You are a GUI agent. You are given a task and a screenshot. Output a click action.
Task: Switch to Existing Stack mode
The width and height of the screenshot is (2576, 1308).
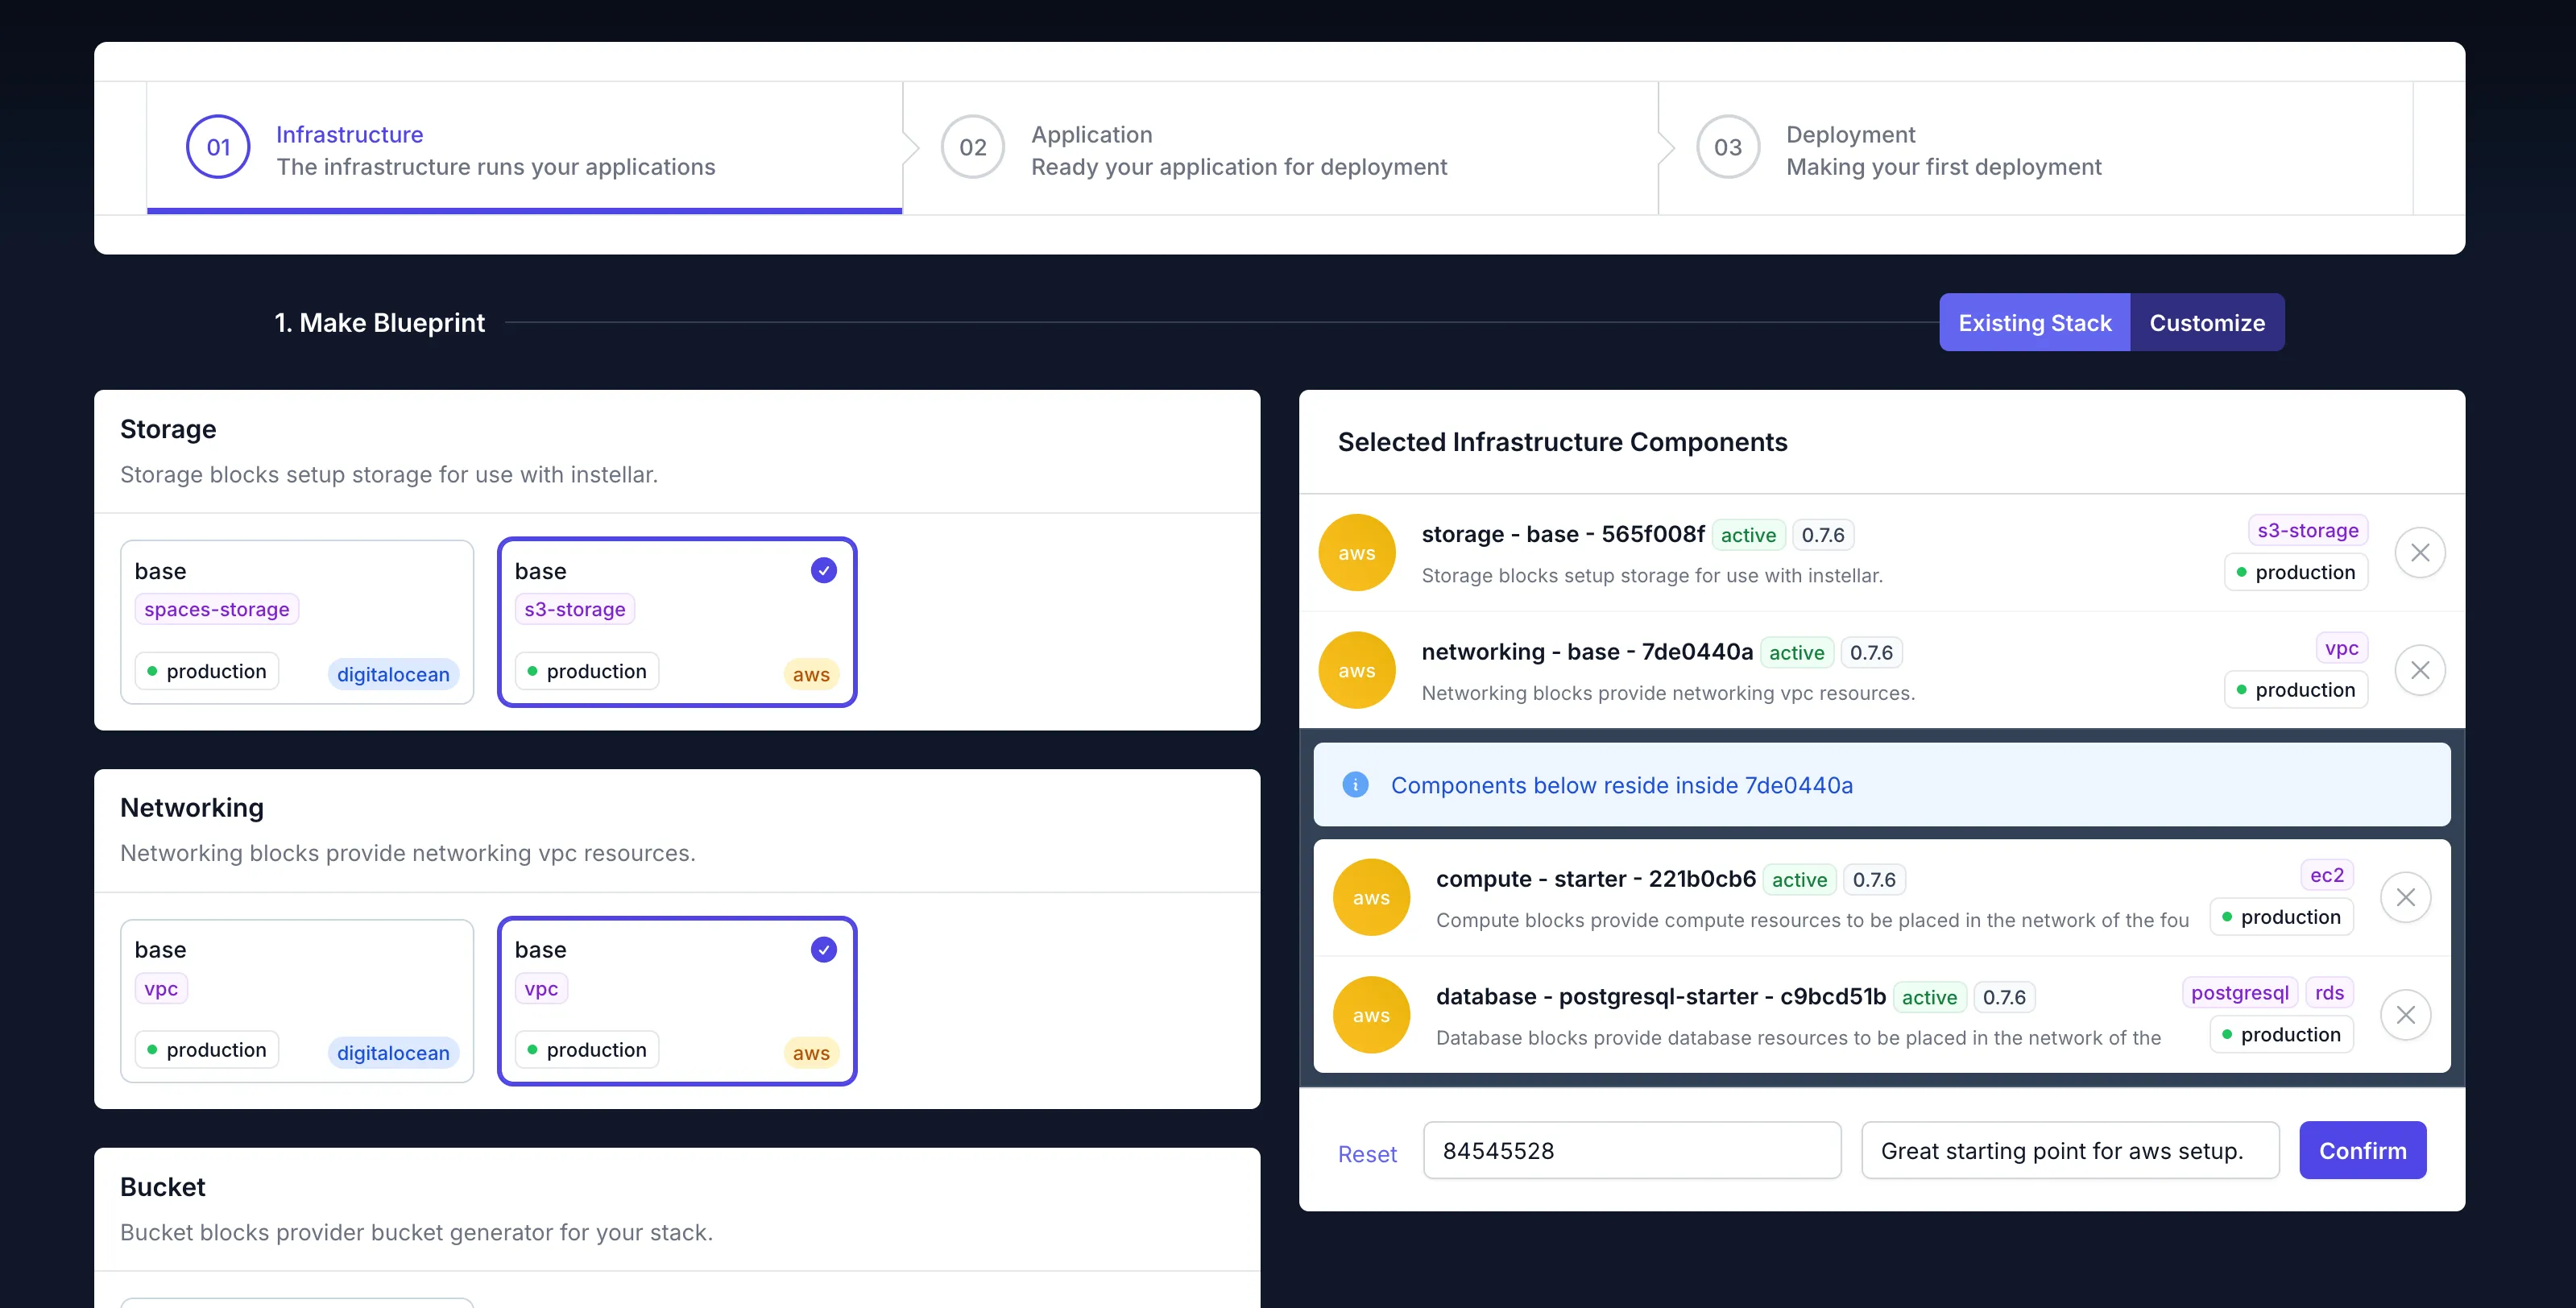point(2034,323)
